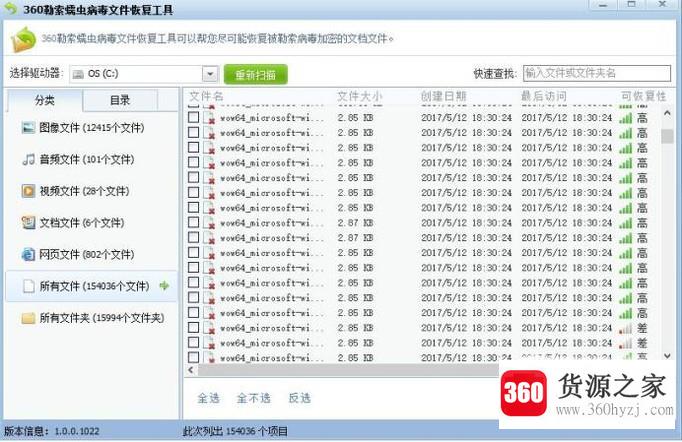Click the green signal bars of first 2.87 KB row
Image resolution: width=682 pixels, height=442 pixels.
coord(626,223)
